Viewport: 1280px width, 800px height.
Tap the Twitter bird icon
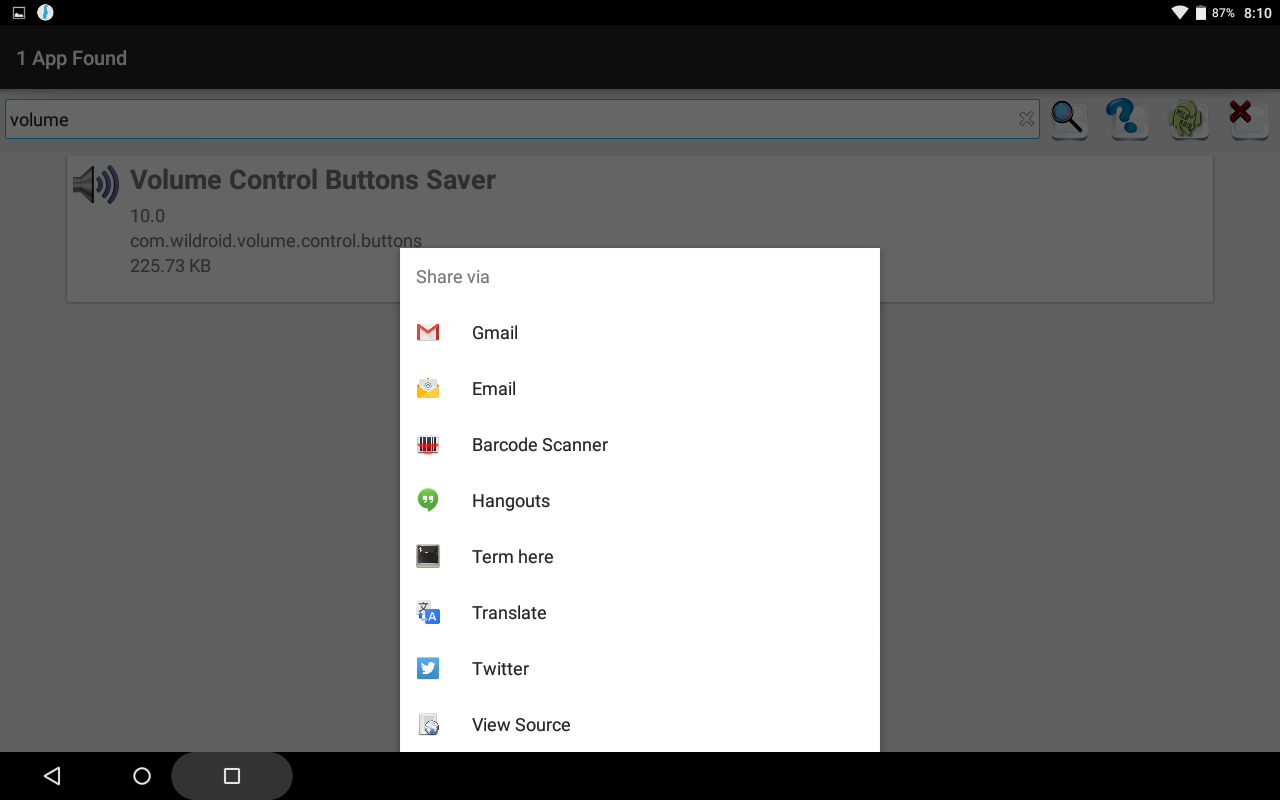point(428,668)
